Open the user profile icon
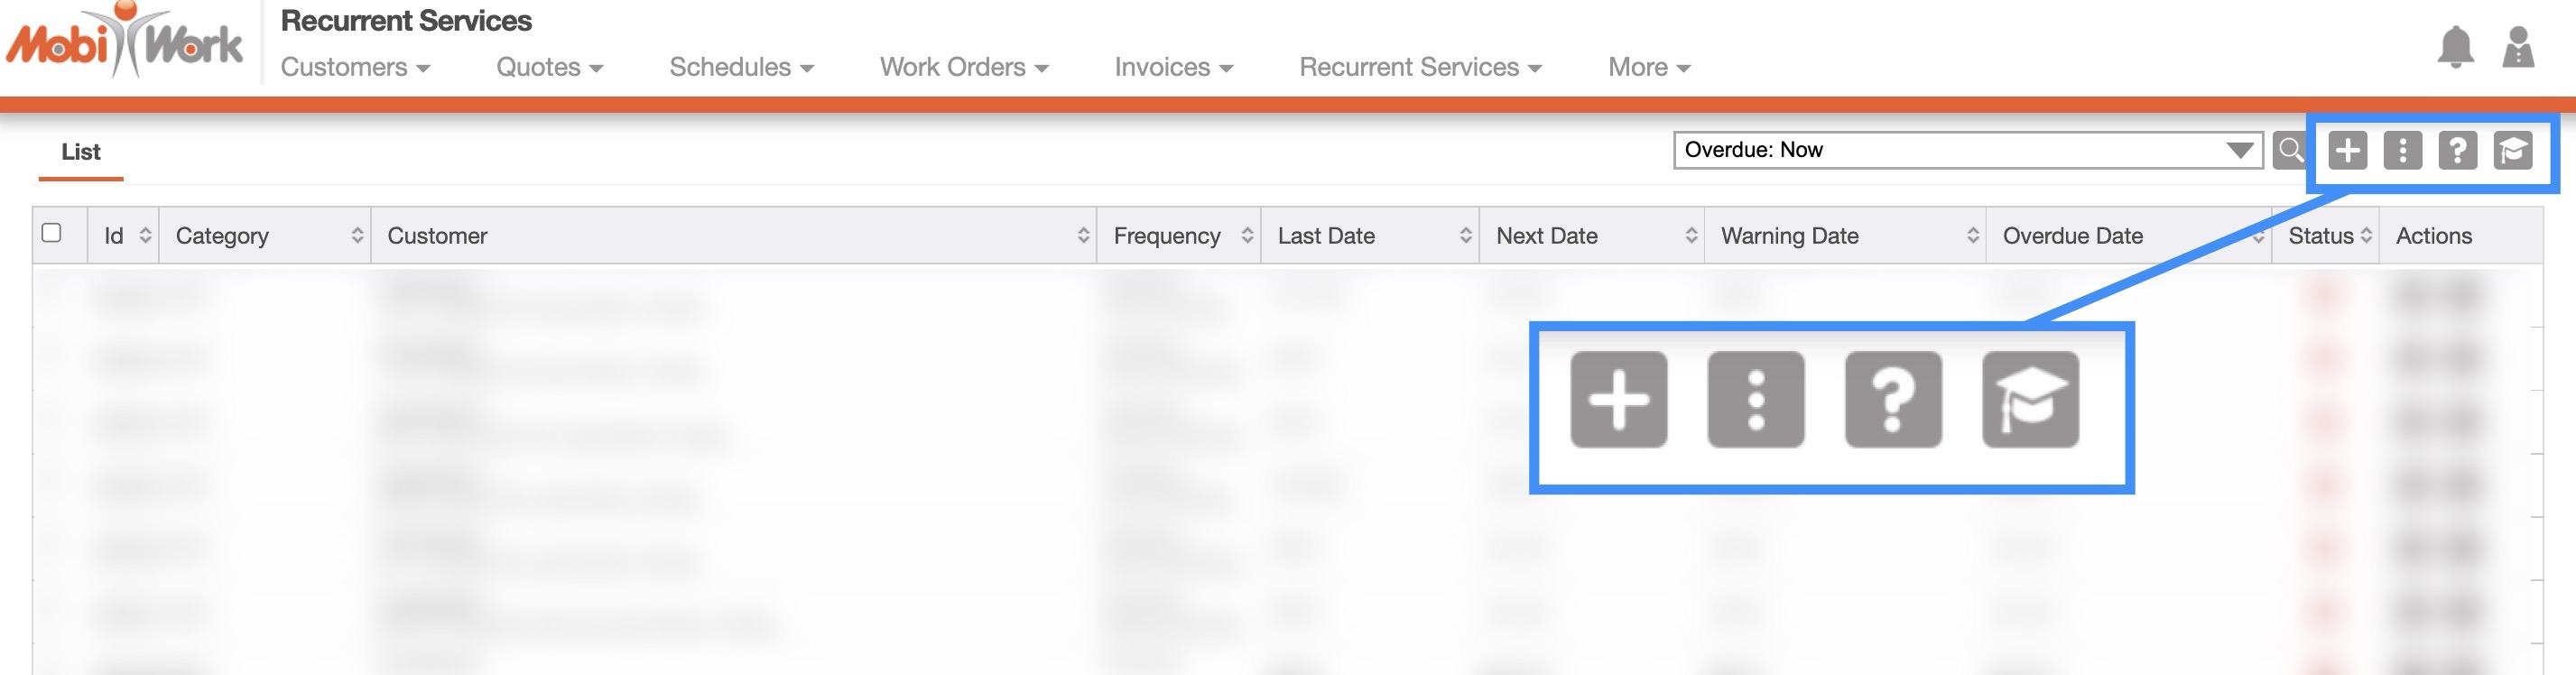 (x=2517, y=47)
